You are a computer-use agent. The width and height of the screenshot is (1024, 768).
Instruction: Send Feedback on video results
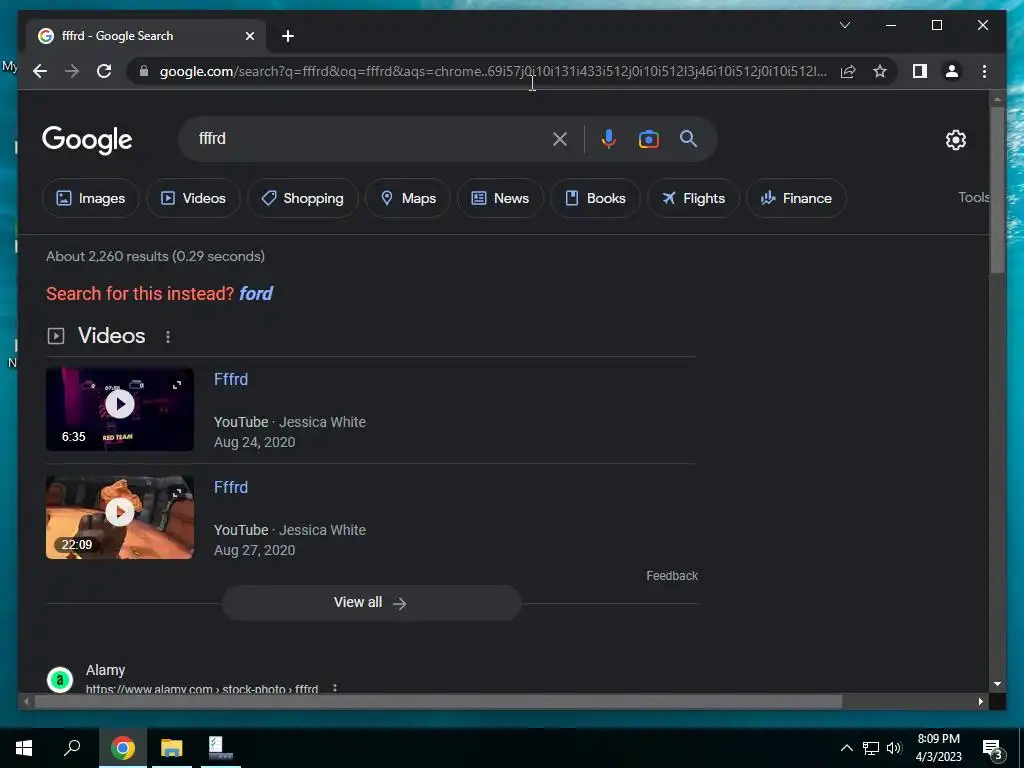pyautogui.click(x=672, y=575)
